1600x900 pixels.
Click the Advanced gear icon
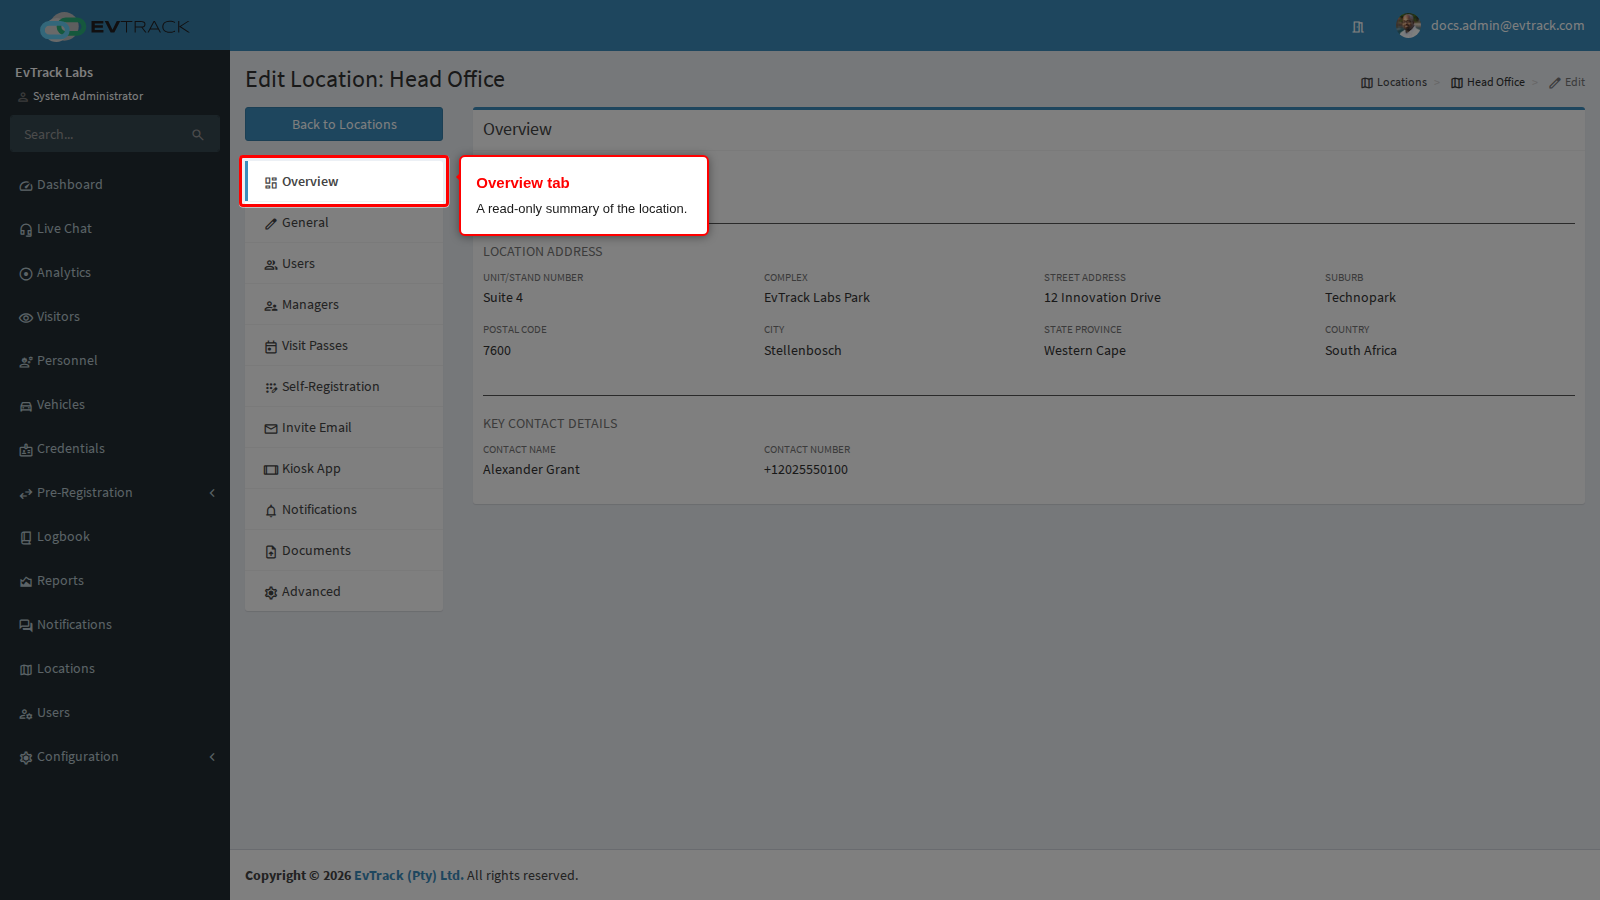(271, 593)
